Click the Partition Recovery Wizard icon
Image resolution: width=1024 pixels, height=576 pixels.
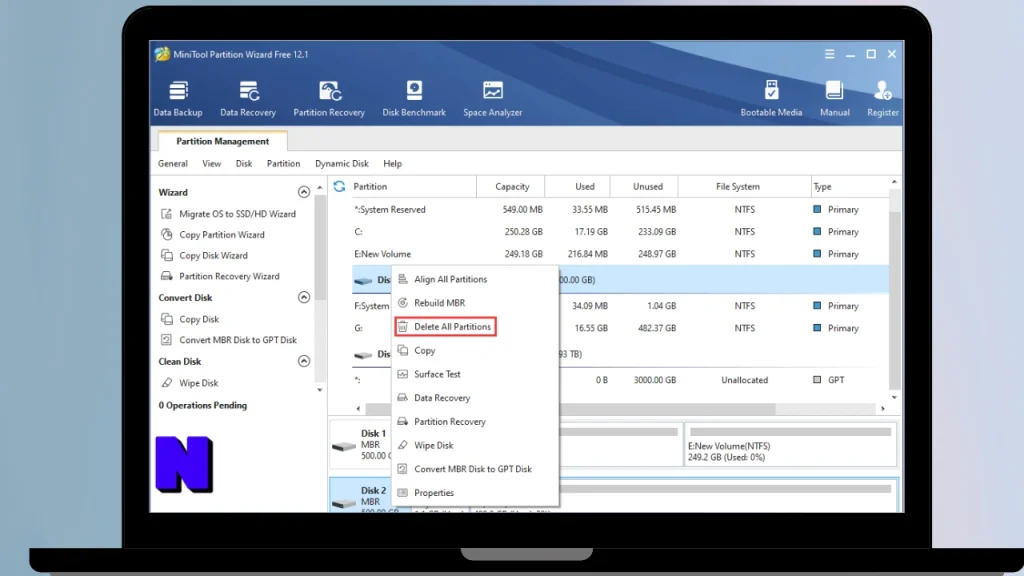point(167,276)
